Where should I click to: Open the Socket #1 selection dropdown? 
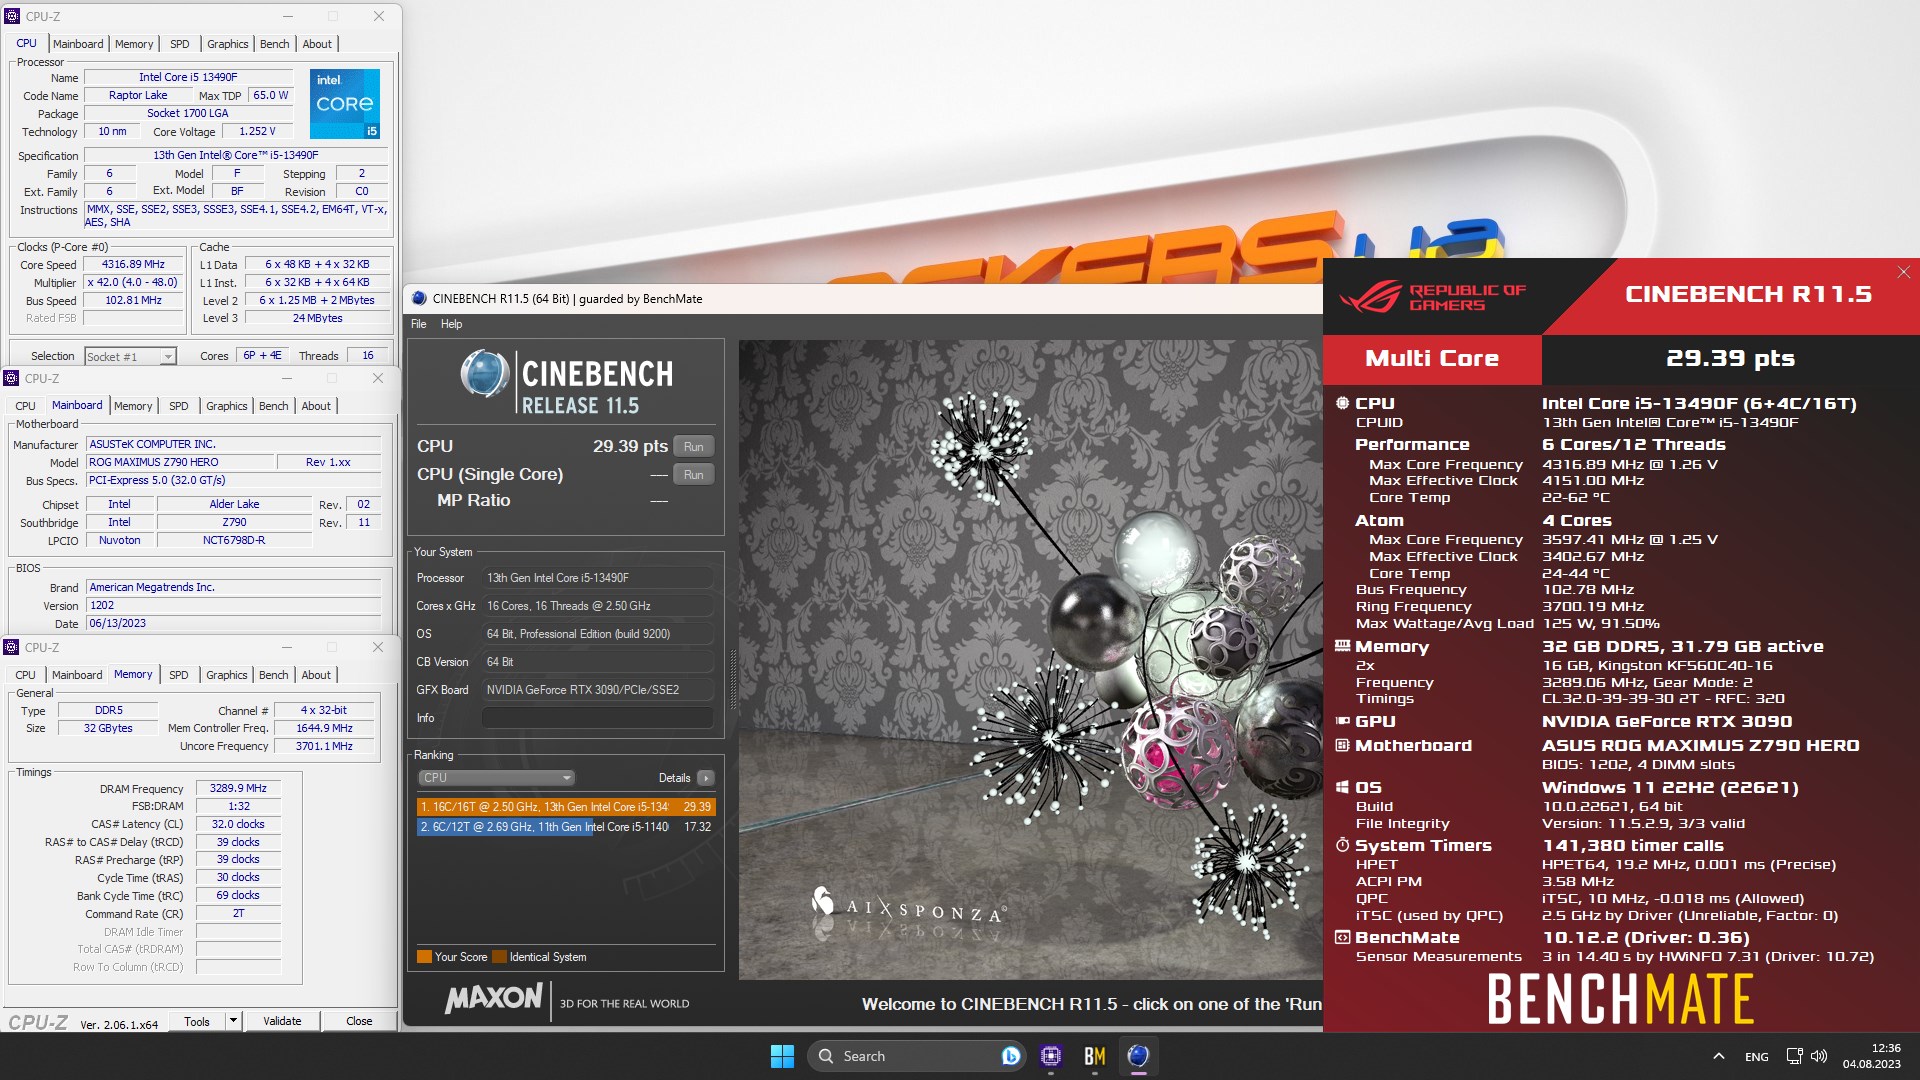tap(130, 357)
